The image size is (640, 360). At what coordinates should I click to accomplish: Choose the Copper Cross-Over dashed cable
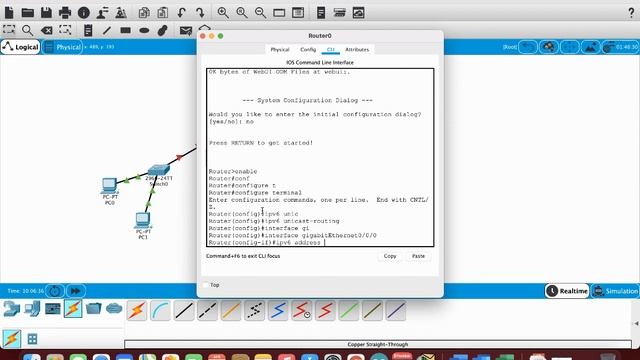tap(207, 311)
